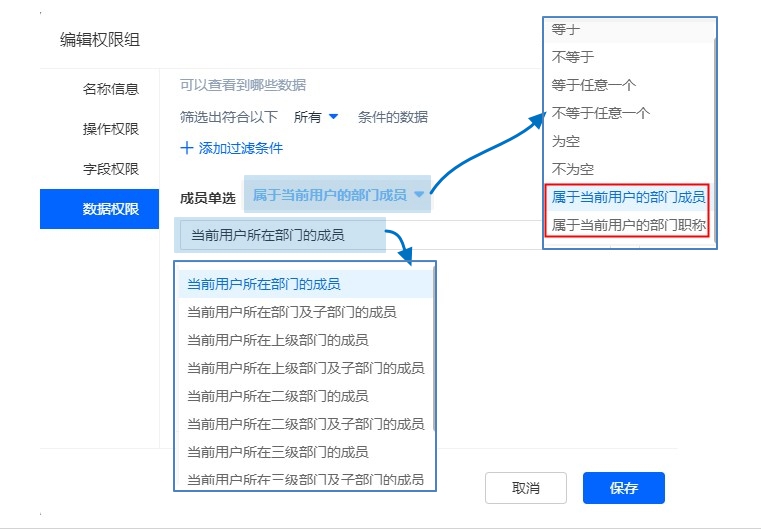
Task: Choose 不等于 in the operator list
Action: [x=573, y=57]
